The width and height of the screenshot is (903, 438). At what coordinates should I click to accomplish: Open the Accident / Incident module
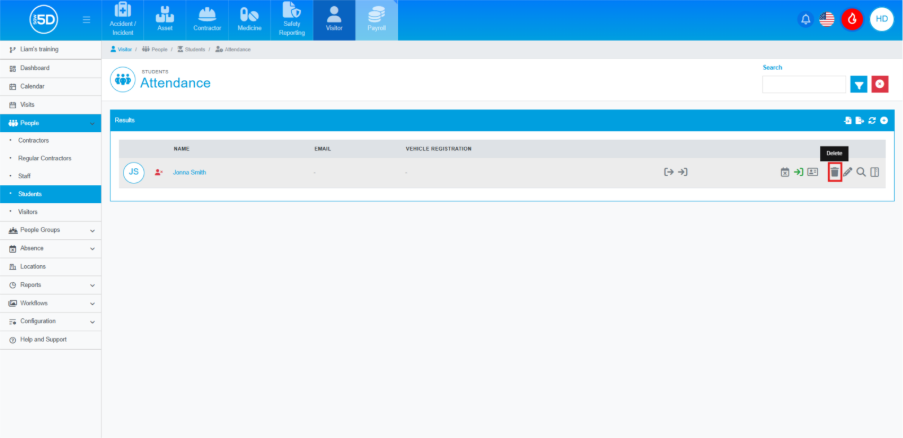(123, 20)
